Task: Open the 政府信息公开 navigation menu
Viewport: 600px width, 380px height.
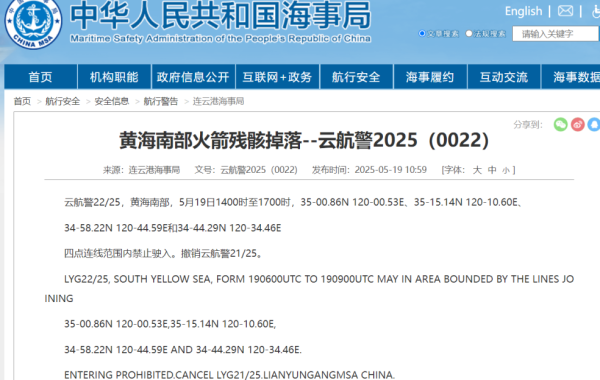Action: pos(193,77)
